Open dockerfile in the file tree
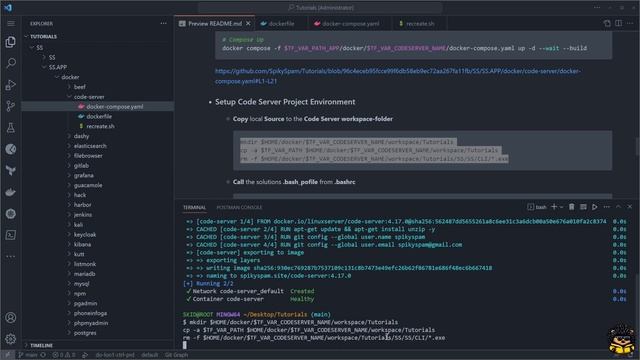This screenshot has height=360, width=640. pos(99,116)
